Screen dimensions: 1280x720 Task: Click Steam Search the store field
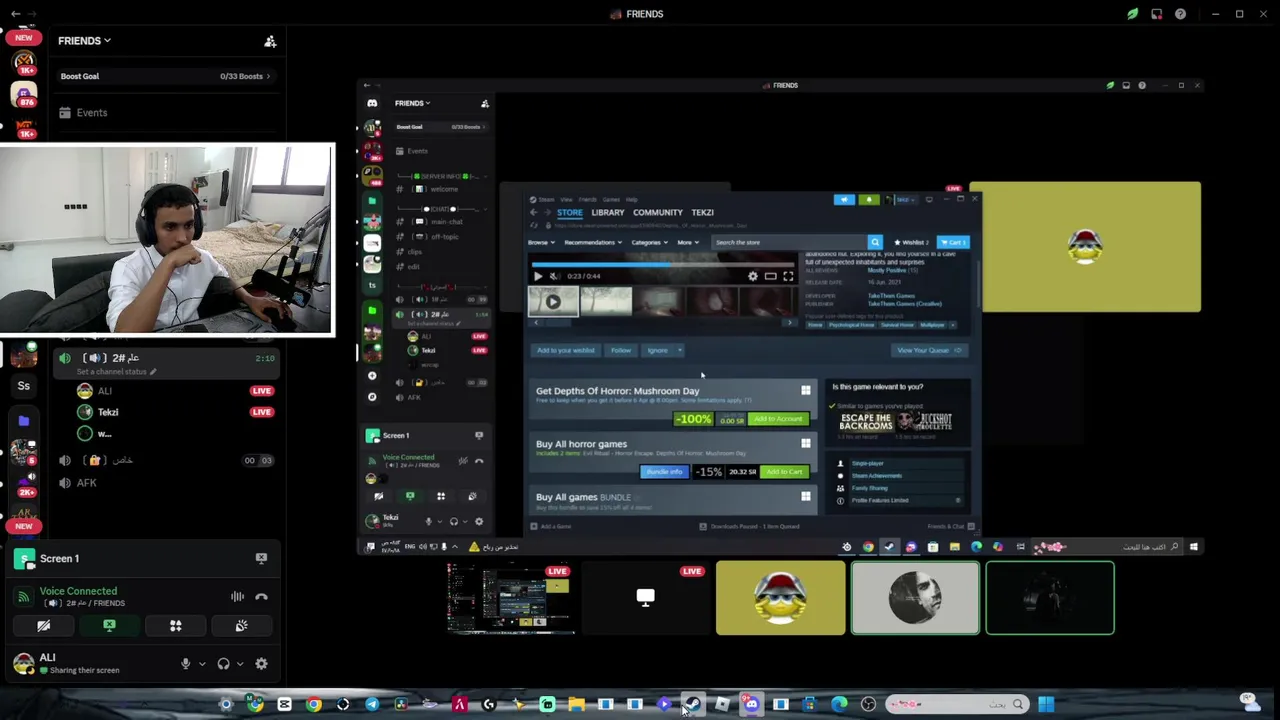tap(788, 242)
